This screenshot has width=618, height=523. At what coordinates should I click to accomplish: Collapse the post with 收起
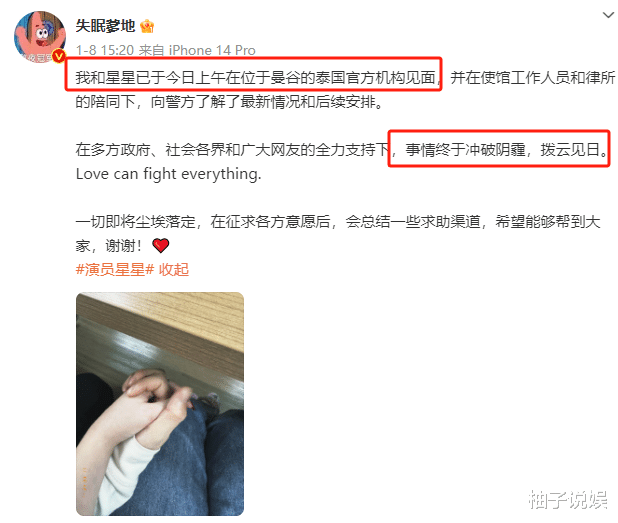point(174,270)
